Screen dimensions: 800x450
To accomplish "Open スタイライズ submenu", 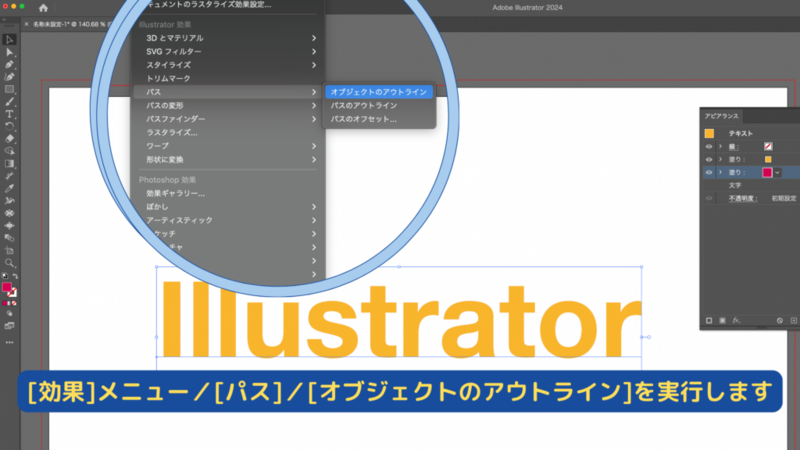I will (228, 65).
